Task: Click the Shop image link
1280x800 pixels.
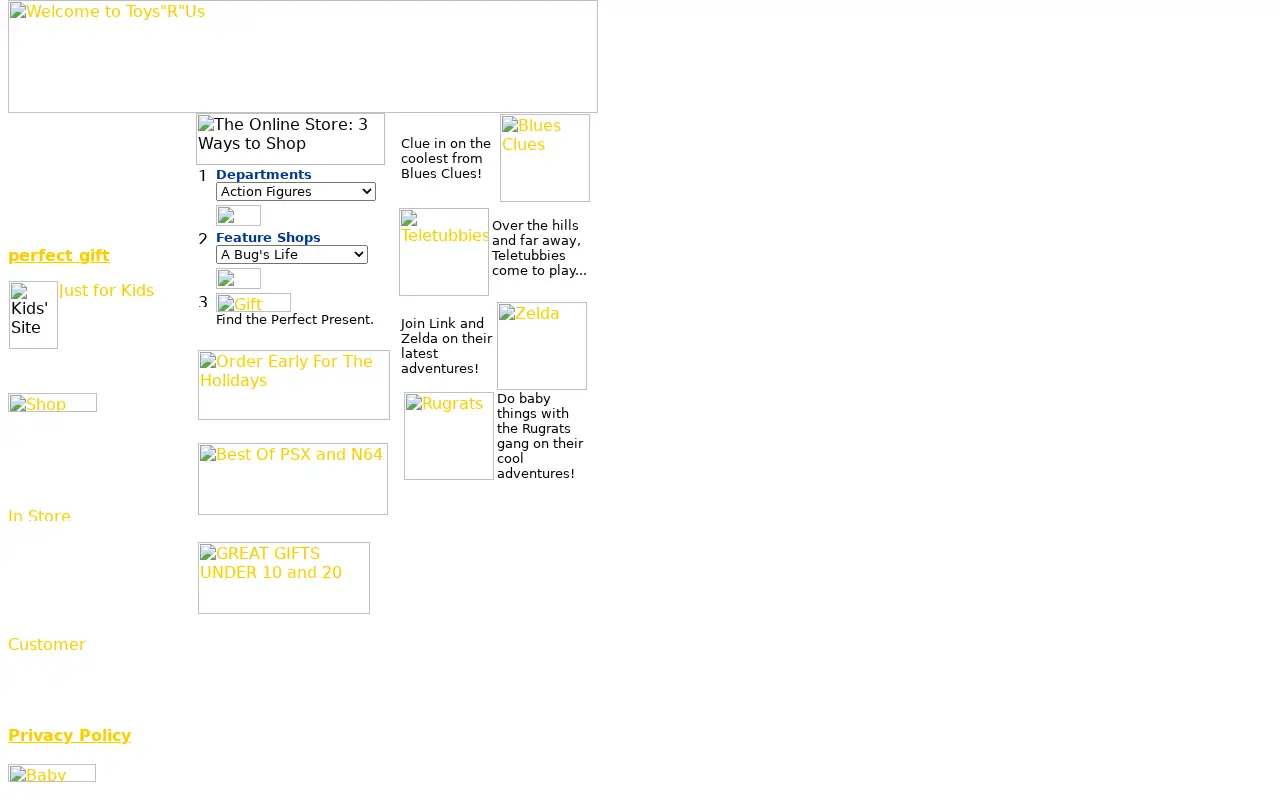Action: pos(53,403)
